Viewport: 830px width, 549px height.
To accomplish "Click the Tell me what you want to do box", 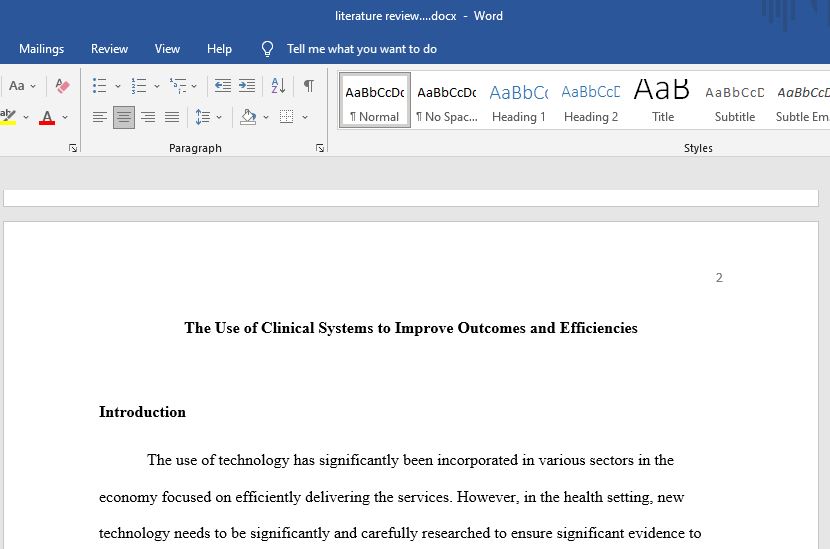I will click(x=362, y=49).
